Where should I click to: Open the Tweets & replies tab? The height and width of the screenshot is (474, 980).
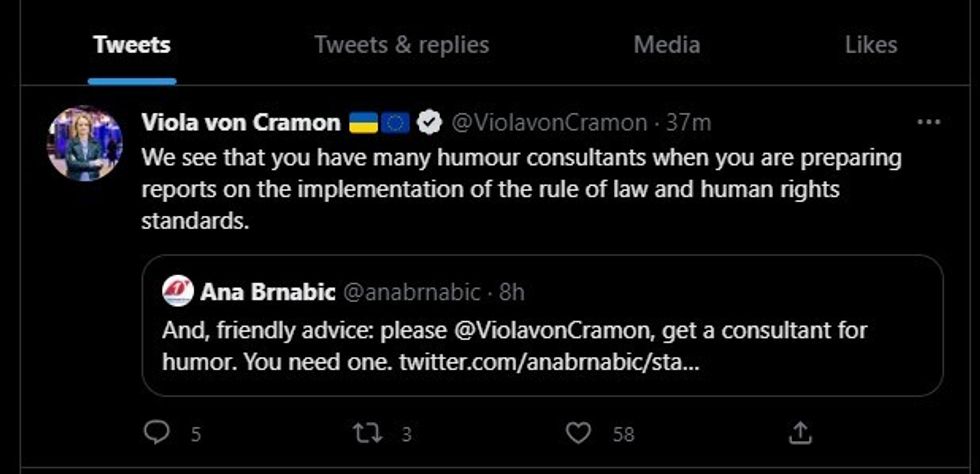401,45
